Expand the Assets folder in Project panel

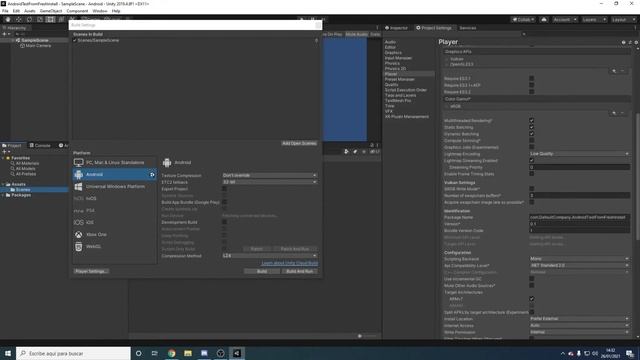pos(3,184)
